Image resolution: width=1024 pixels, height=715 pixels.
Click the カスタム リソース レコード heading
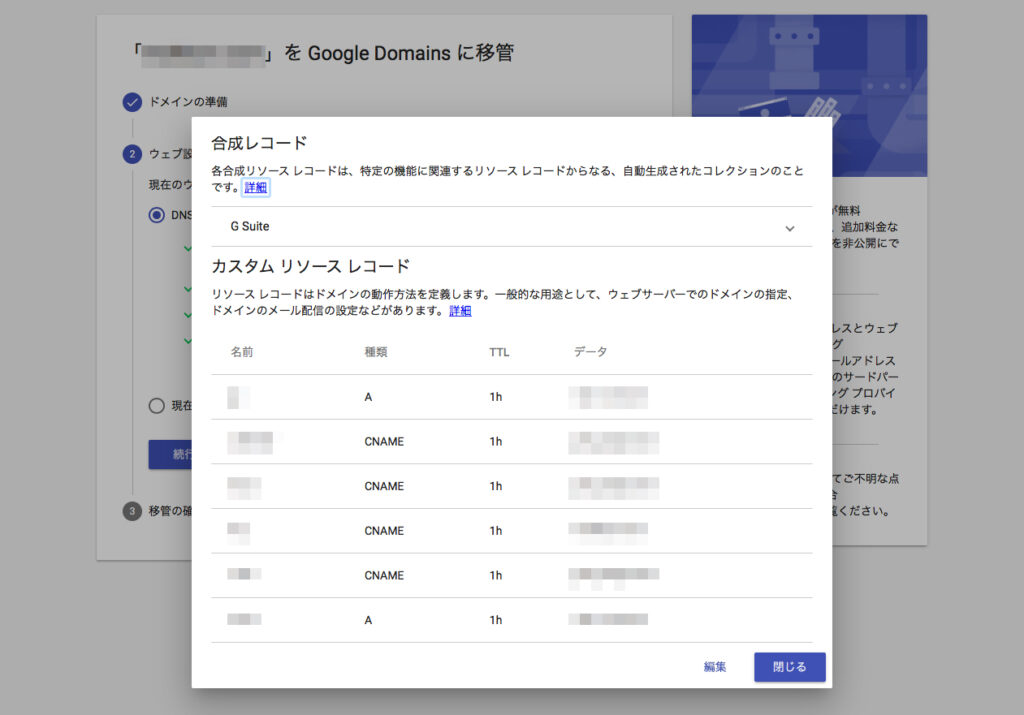pos(311,266)
